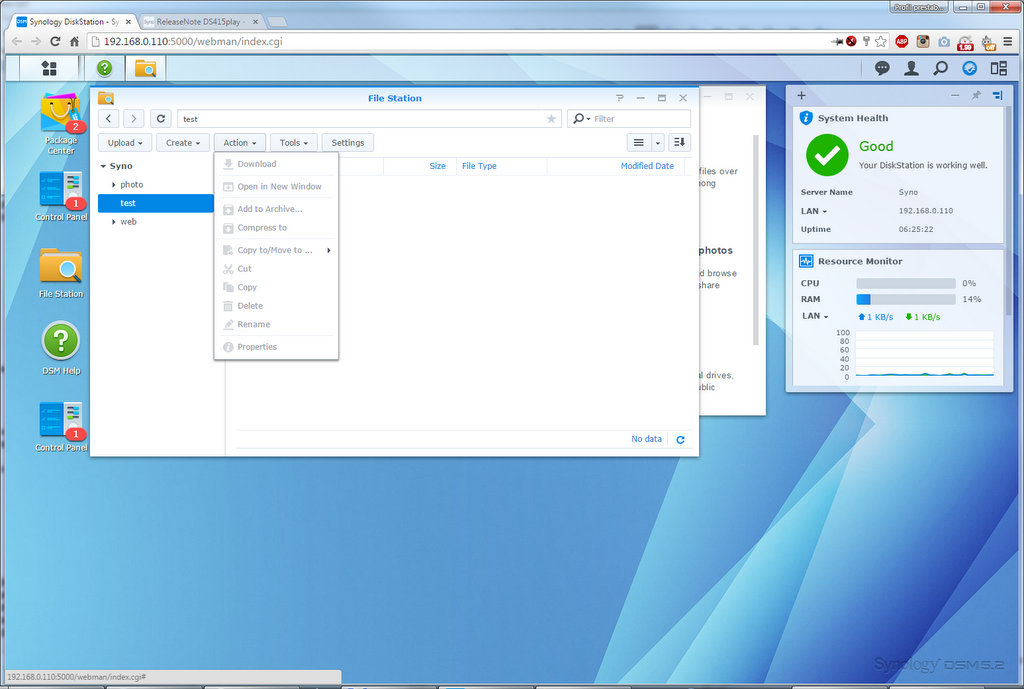
Task: Add a widget with the plus icon
Action: [801, 95]
